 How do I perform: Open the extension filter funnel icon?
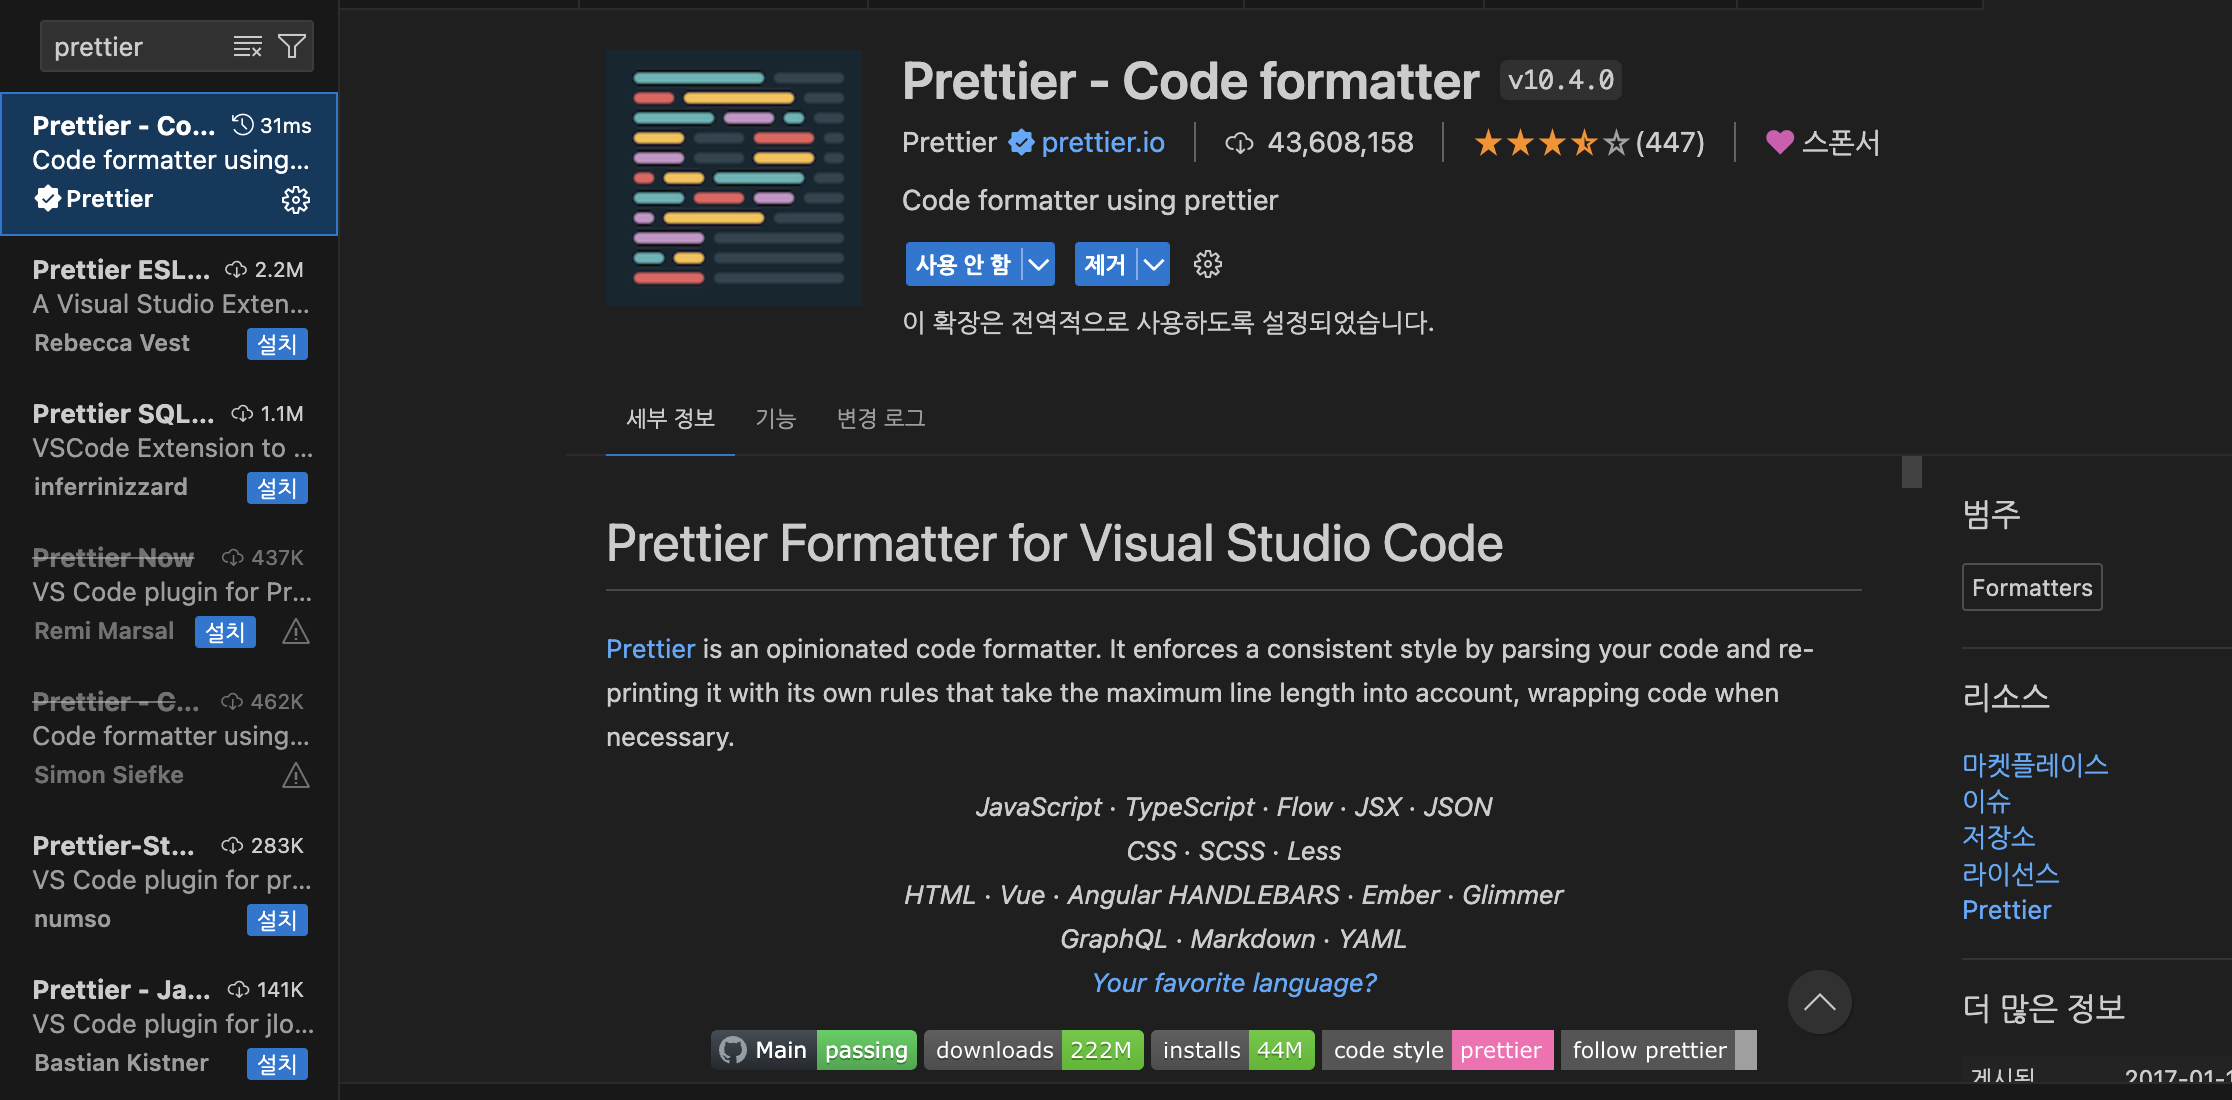pyautogui.click(x=292, y=47)
